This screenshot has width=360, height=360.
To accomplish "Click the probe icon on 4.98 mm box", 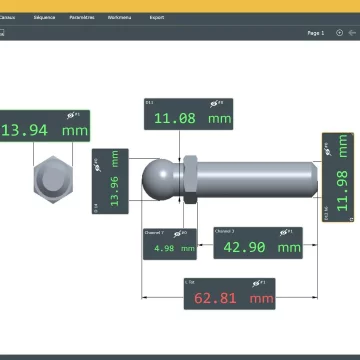I will click(177, 234).
